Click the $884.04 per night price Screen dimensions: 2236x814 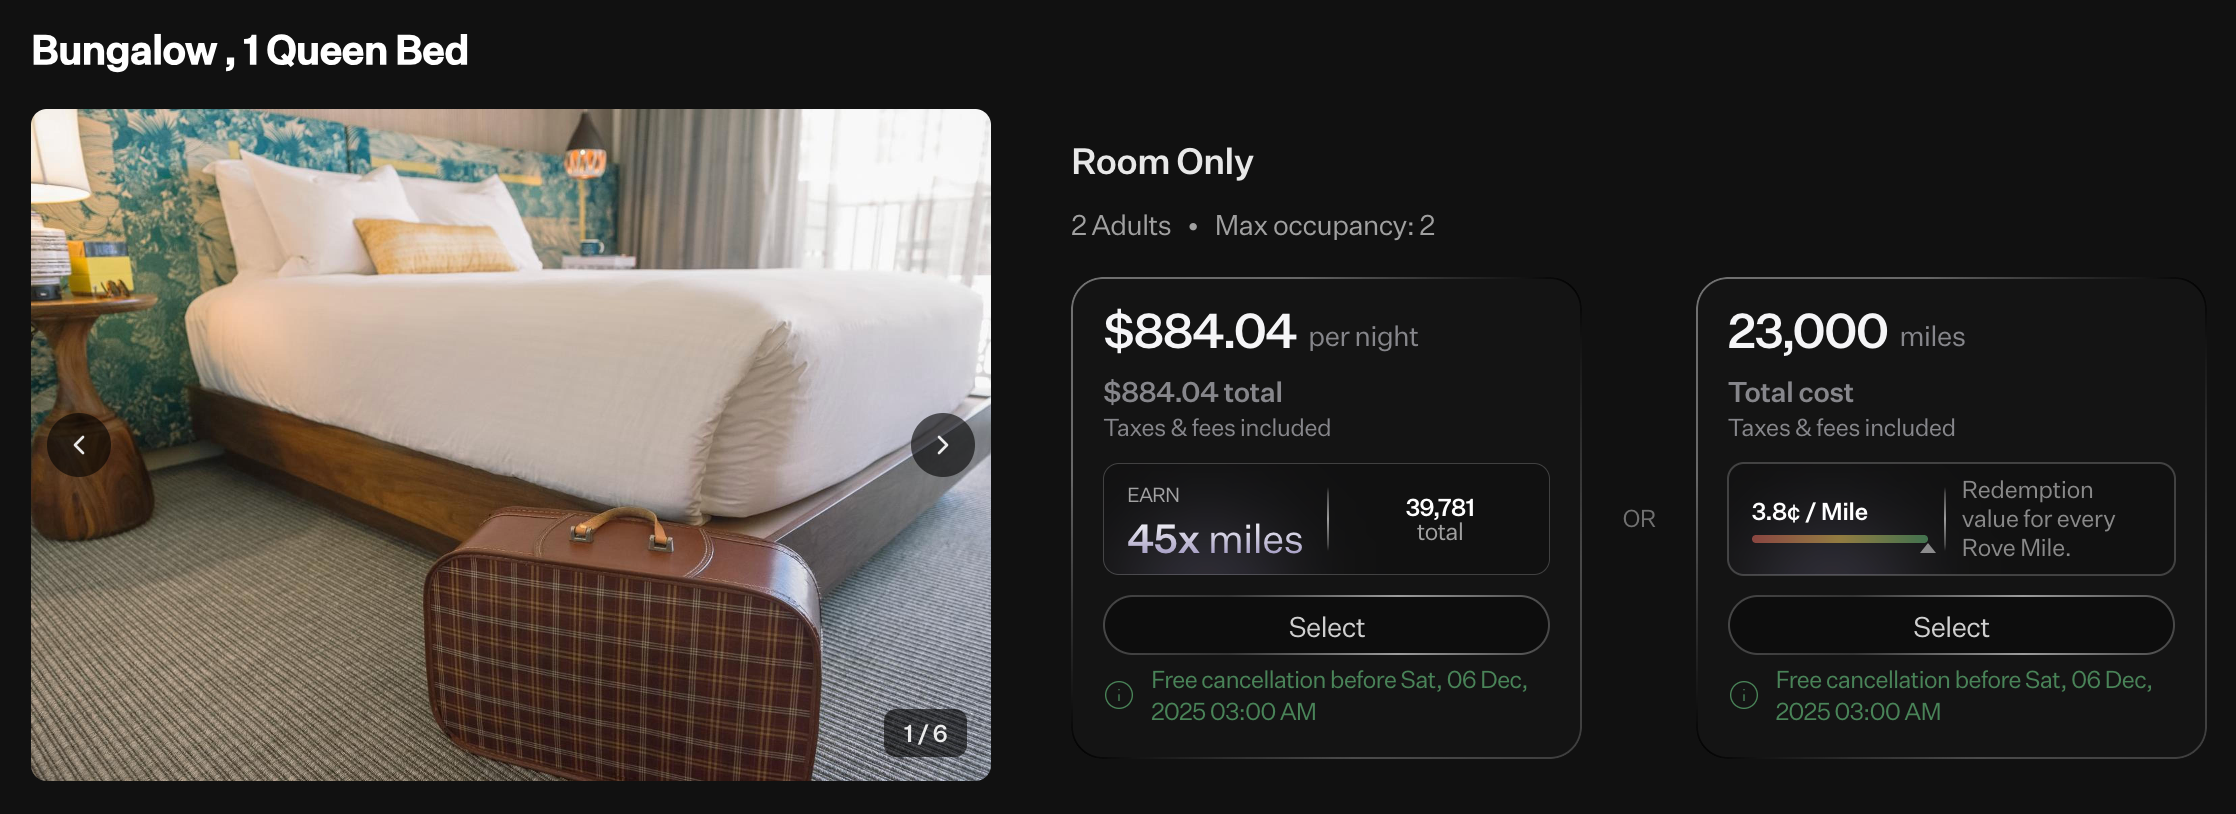[x=1200, y=332]
